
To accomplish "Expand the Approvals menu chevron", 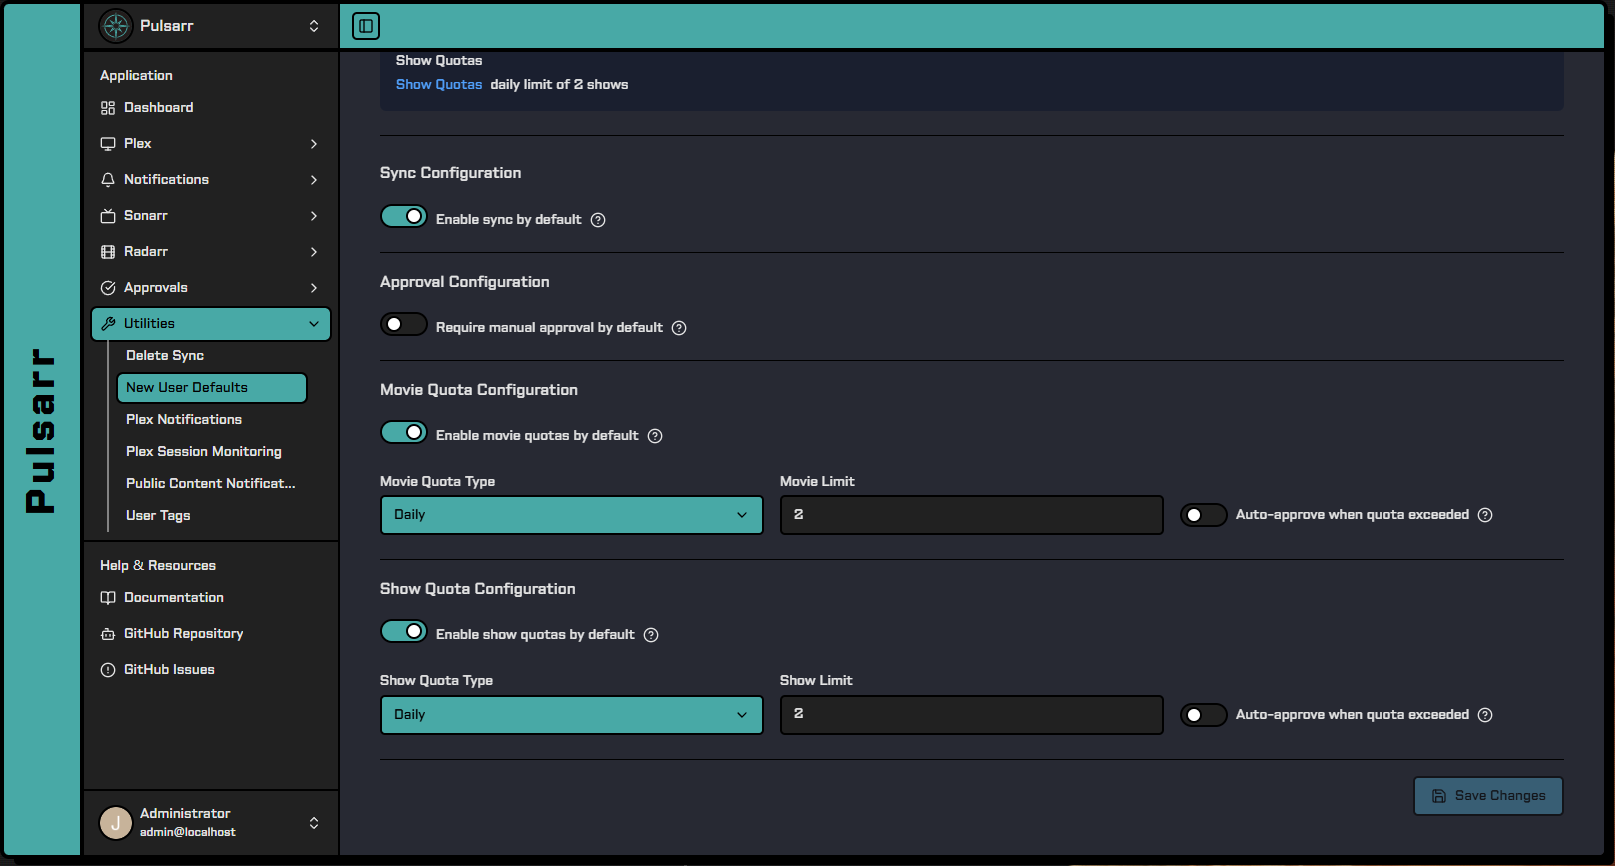I will pyautogui.click(x=314, y=288).
